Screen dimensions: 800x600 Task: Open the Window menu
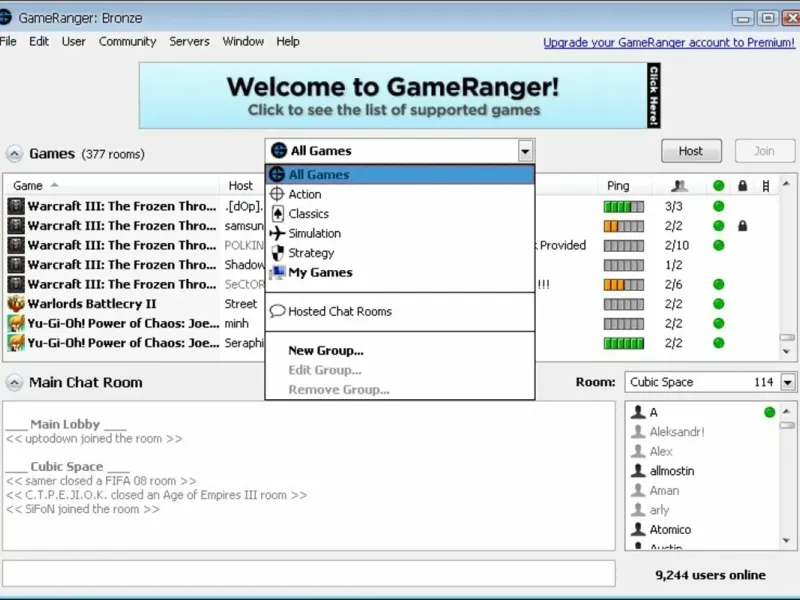point(243,41)
